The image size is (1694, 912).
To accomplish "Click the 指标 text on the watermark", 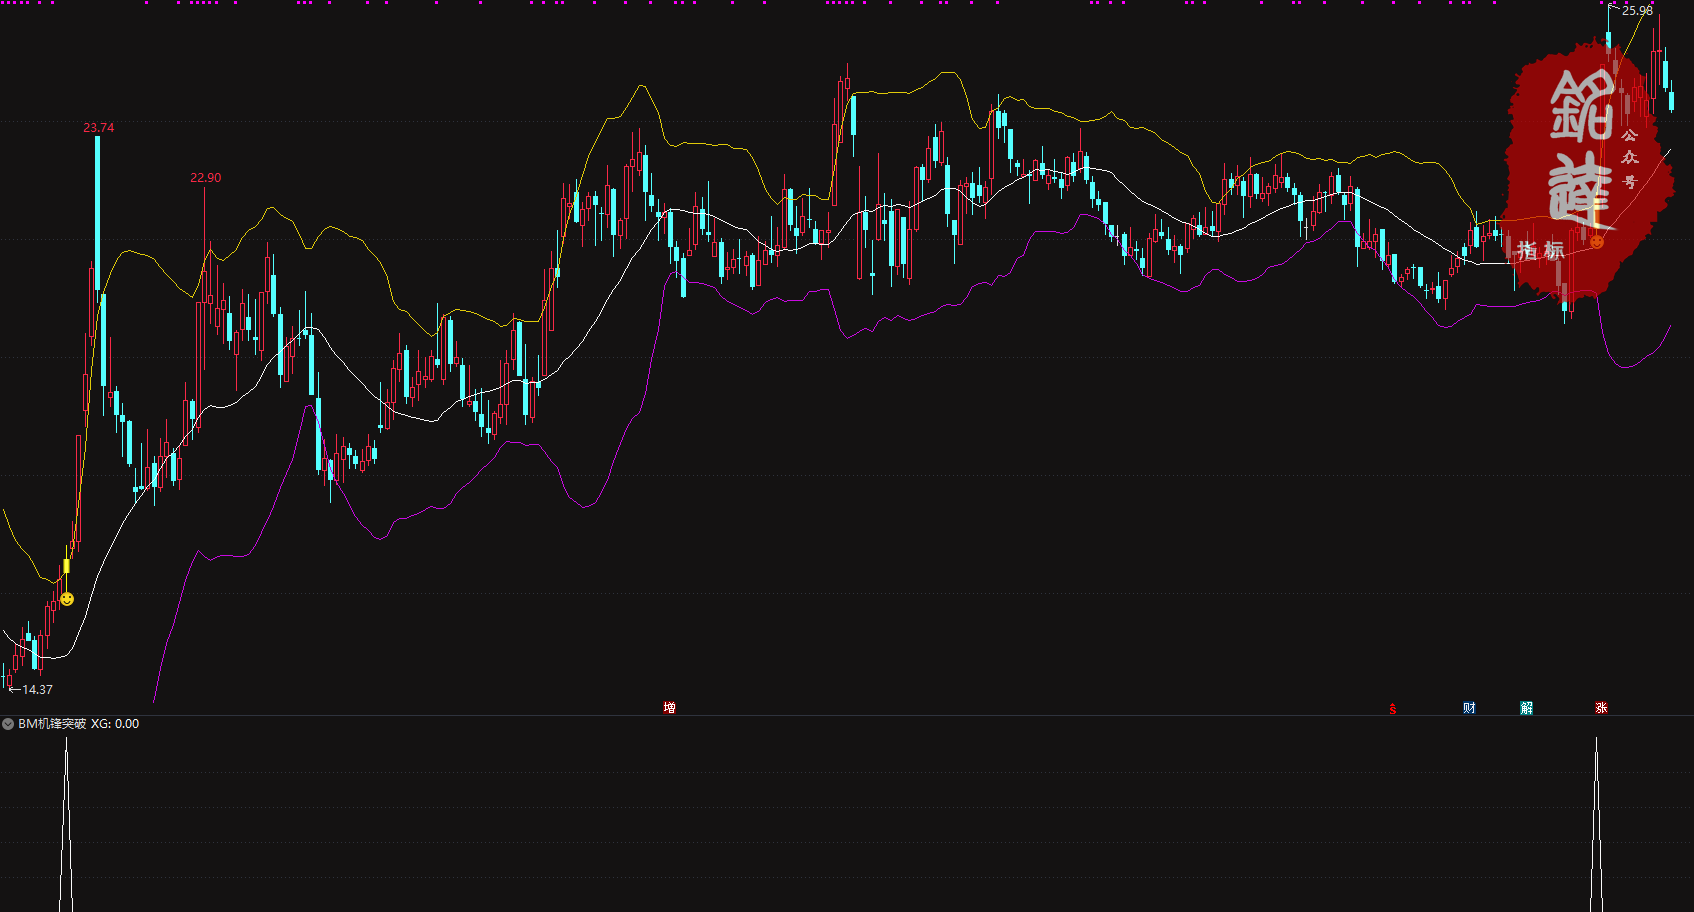I will click(x=1540, y=250).
